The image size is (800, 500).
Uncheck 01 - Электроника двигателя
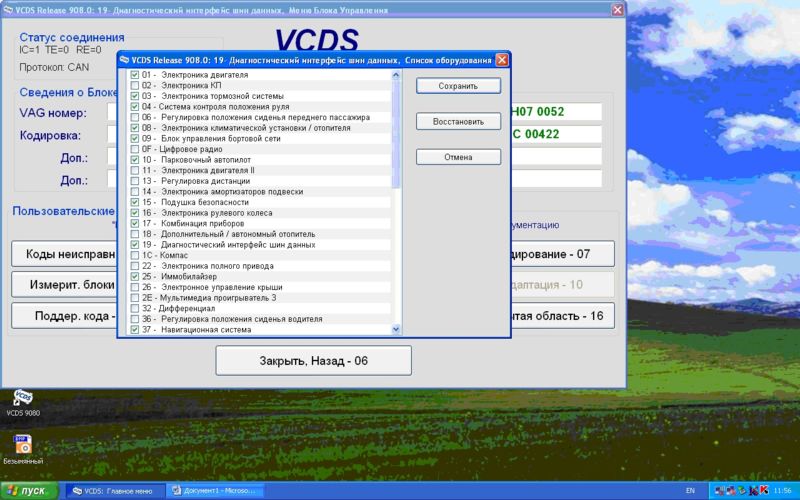135,75
